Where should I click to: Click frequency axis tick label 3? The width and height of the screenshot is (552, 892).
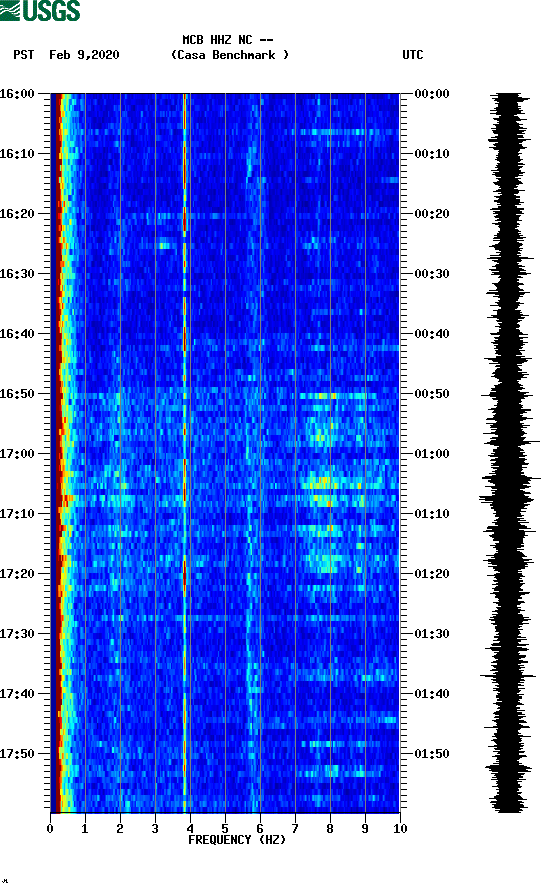155,829
